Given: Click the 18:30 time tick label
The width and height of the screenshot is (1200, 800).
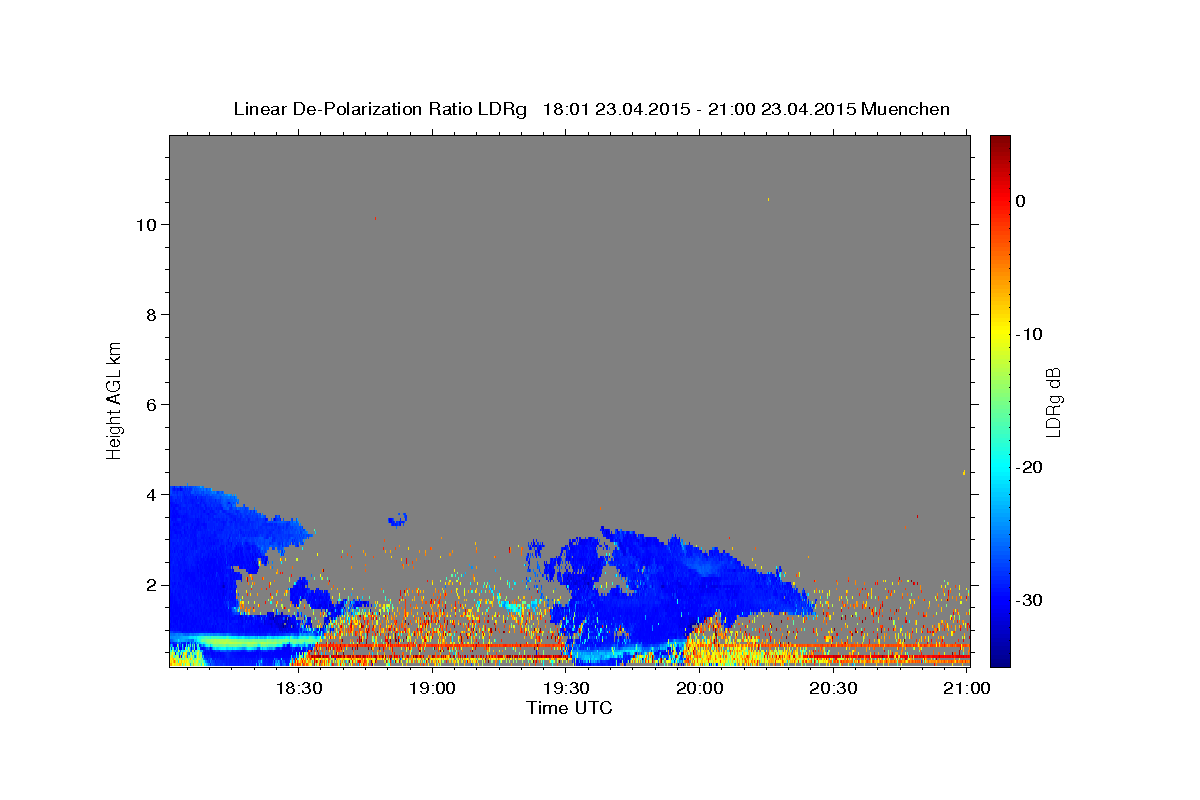Looking at the screenshot, I should coord(298,688).
